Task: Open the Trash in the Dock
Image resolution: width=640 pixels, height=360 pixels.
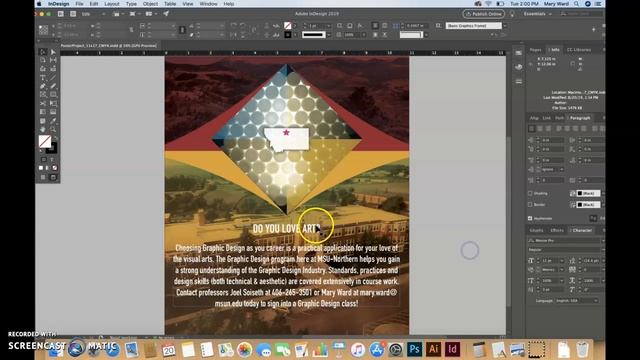Action: [582, 349]
